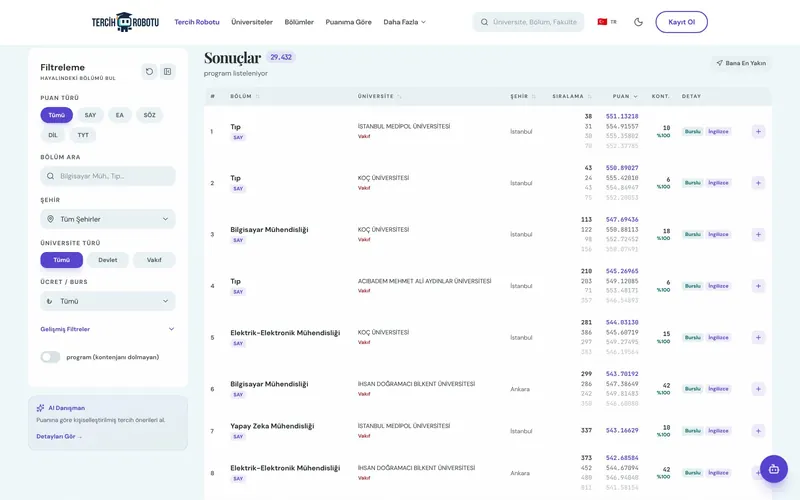The width and height of the screenshot is (800, 500).
Task: Click the reset filters icon
Action: point(149,72)
